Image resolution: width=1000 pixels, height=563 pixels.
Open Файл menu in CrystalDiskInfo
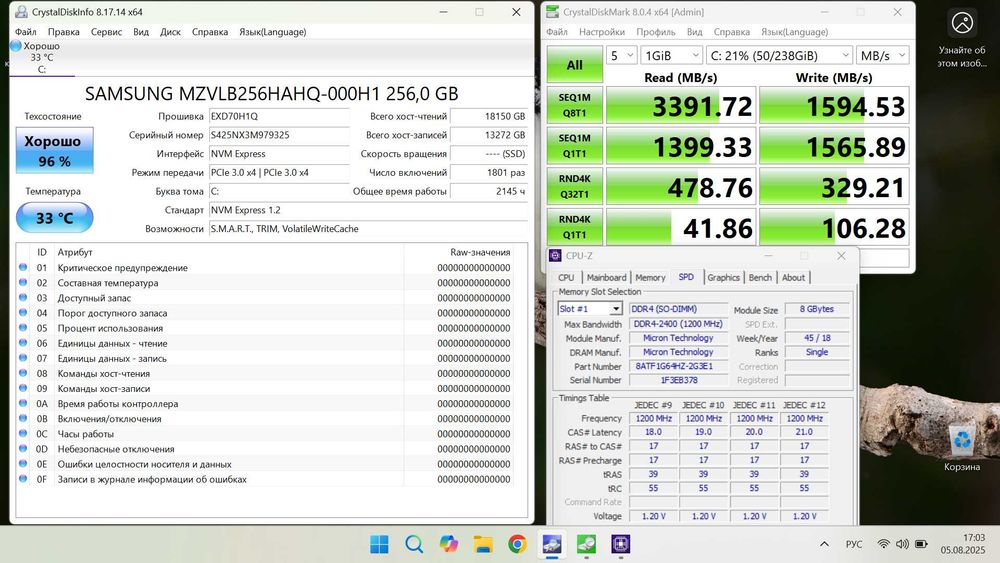pyautogui.click(x=26, y=32)
